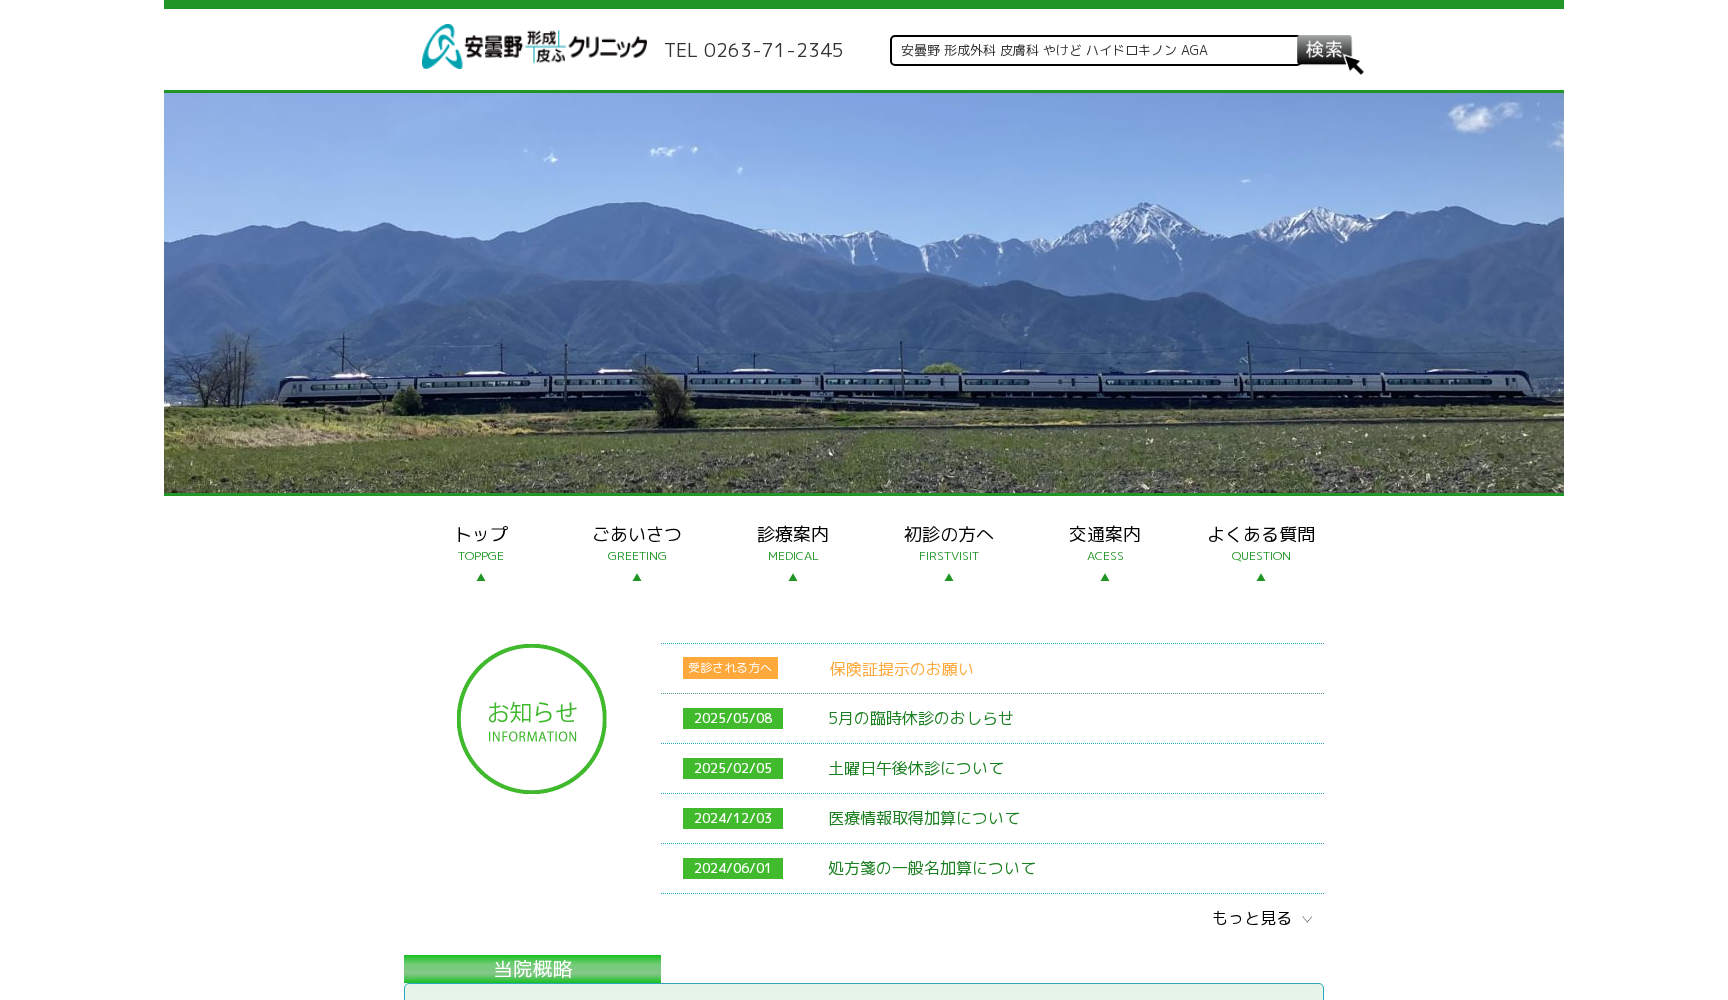
Task: Toggle the 2024/12/03 date badge
Action: point(732,818)
